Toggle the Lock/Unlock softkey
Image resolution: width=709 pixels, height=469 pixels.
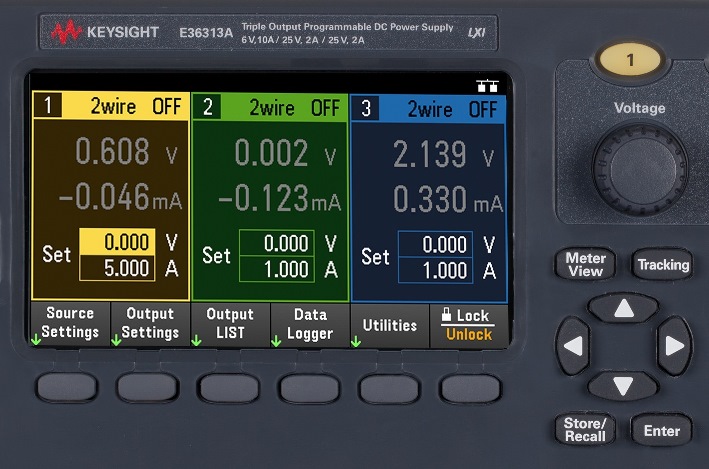468,324
